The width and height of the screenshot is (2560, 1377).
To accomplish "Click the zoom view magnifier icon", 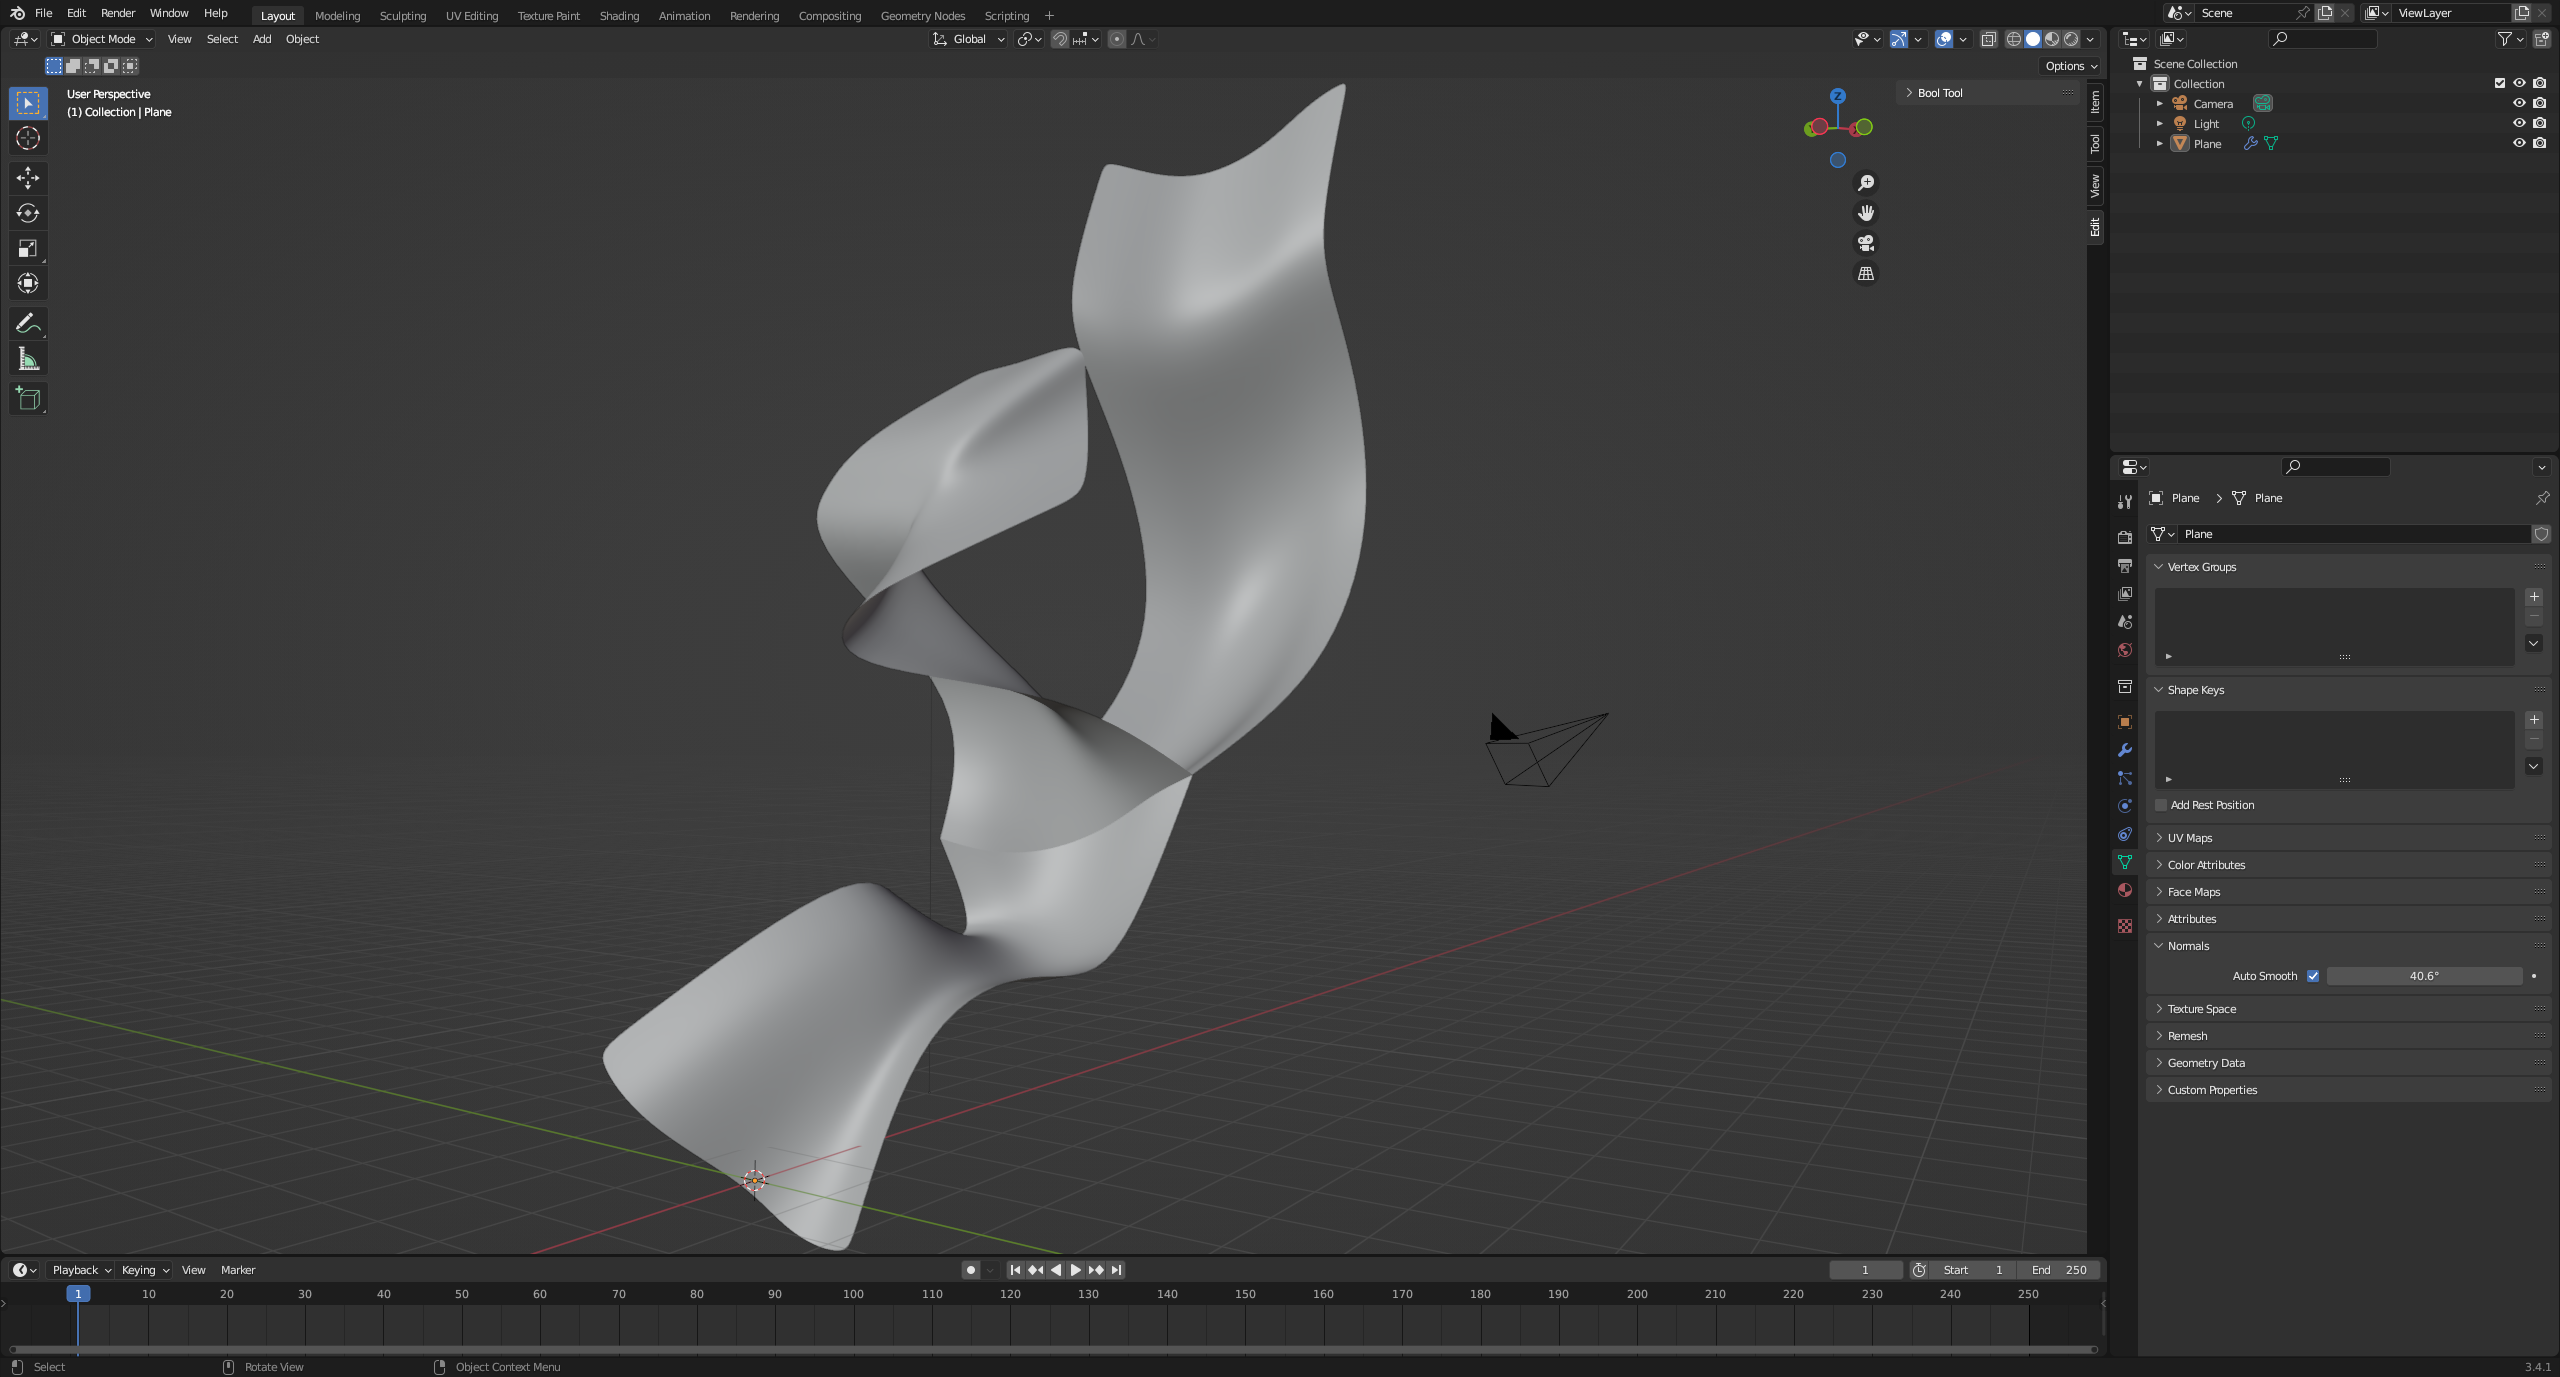I will [1866, 183].
